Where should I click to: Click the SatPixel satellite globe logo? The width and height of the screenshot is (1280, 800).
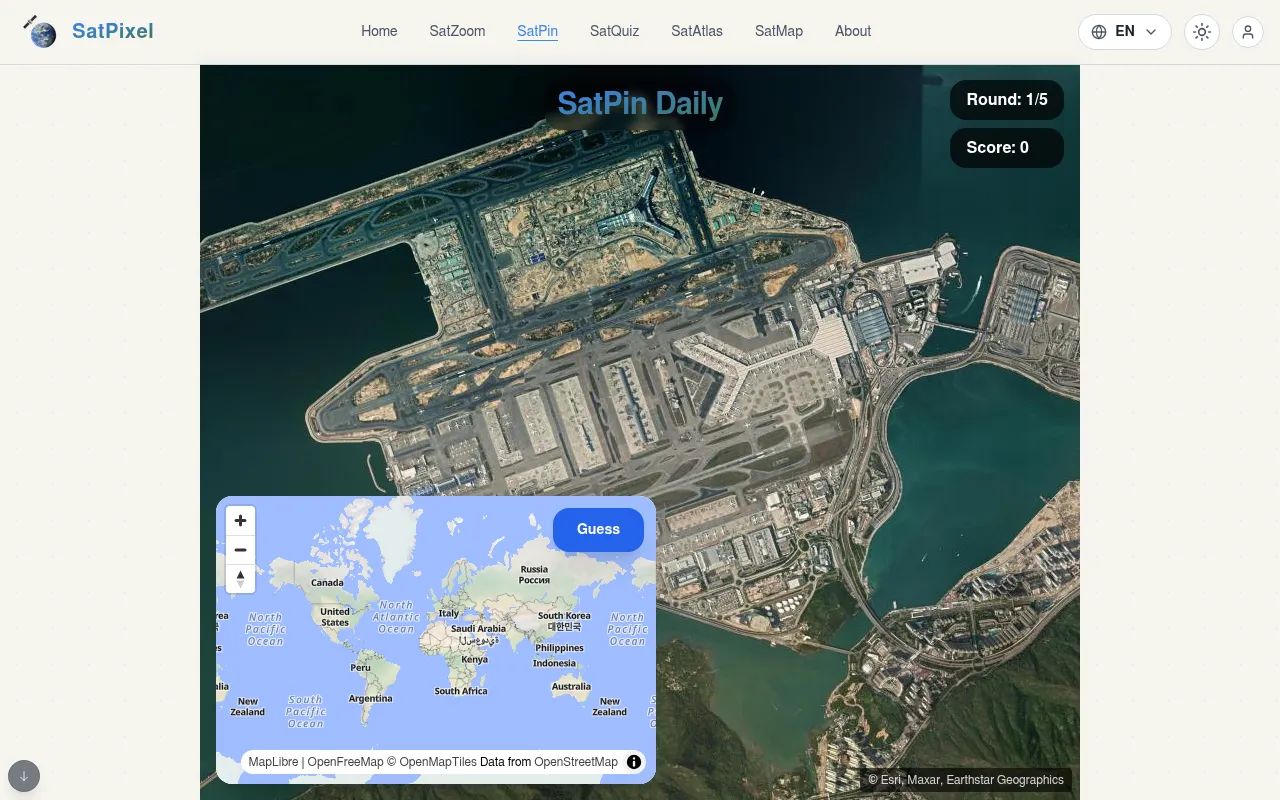click(40, 32)
